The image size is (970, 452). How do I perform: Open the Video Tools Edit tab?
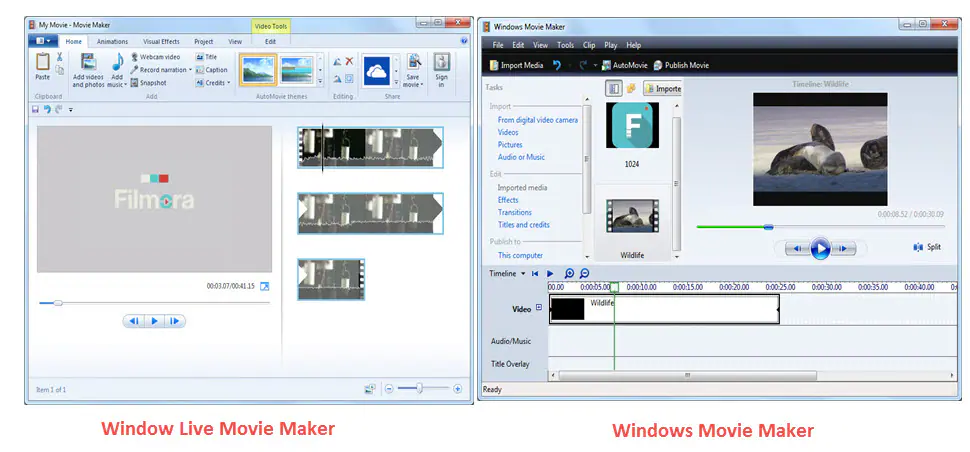(270, 41)
